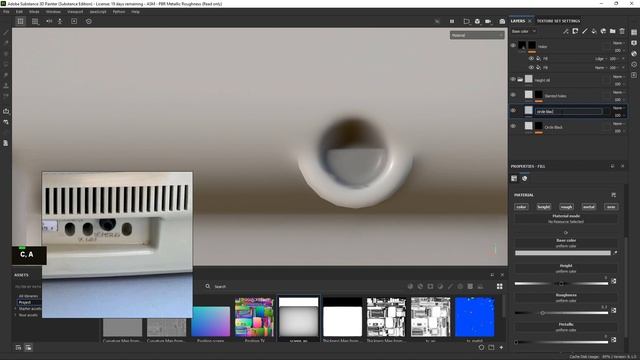The image size is (640, 360).
Task: Hide the second Fill effect under Holes
Action: (x=531, y=67)
